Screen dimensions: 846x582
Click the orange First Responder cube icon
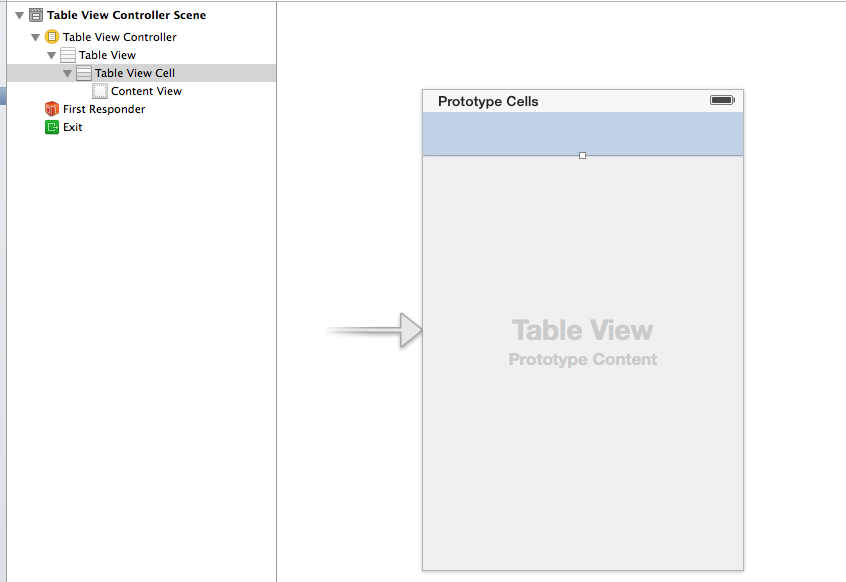[x=52, y=109]
